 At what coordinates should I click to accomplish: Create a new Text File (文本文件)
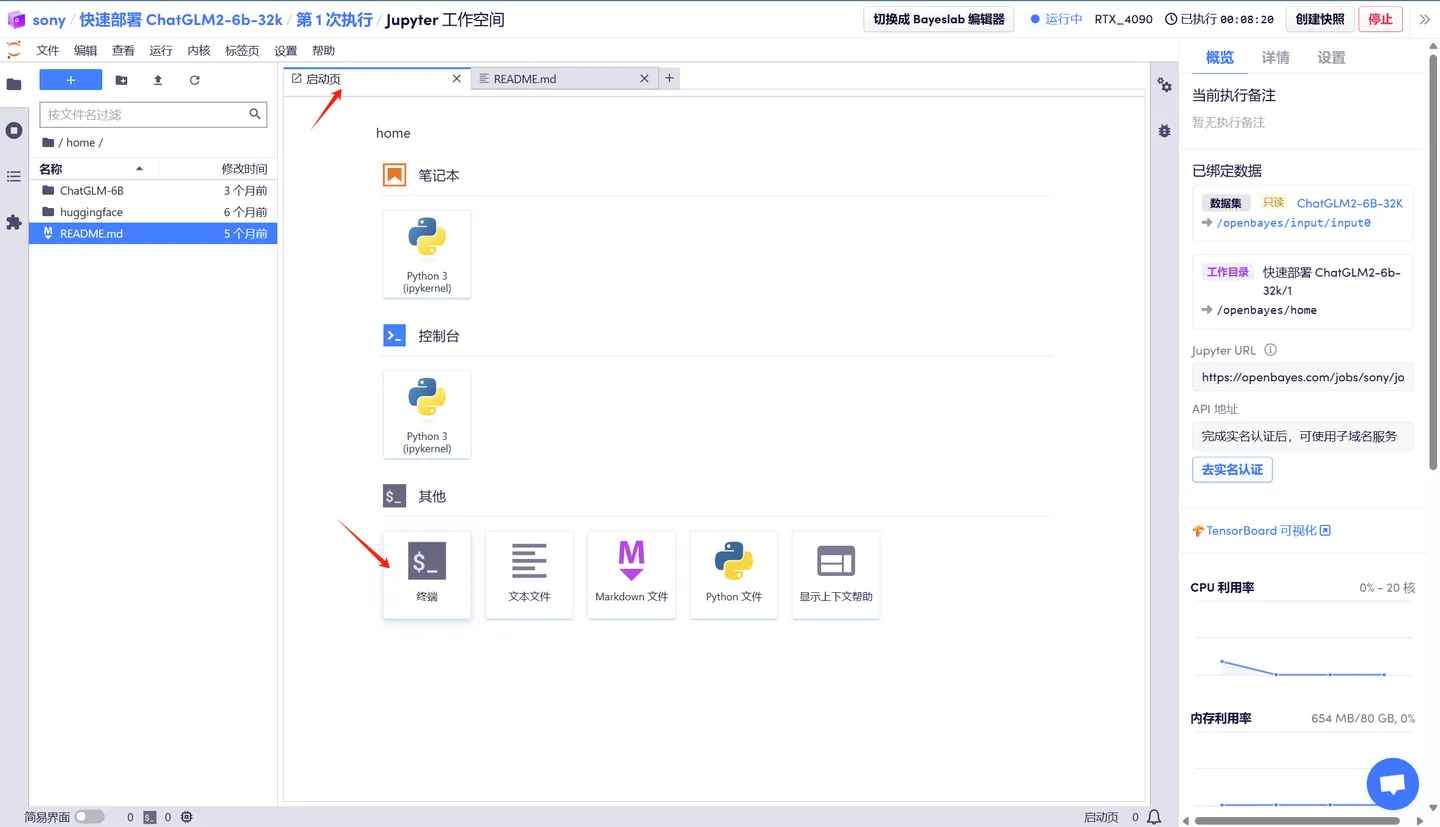point(529,574)
